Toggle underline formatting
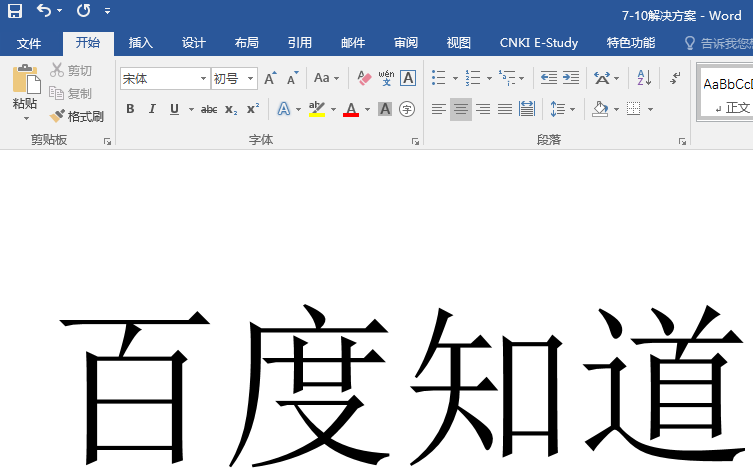The height and width of the screenshot is (474, 753). click(174, 109)
